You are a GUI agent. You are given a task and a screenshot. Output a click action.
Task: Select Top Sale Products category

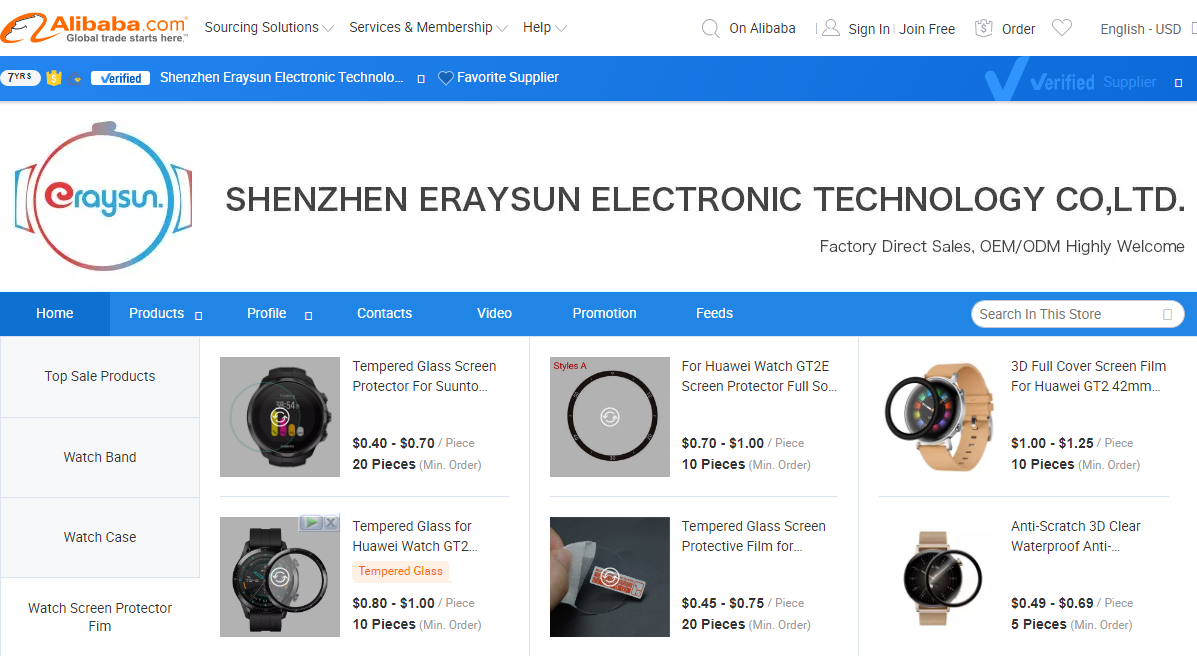(x=100, y=376)
